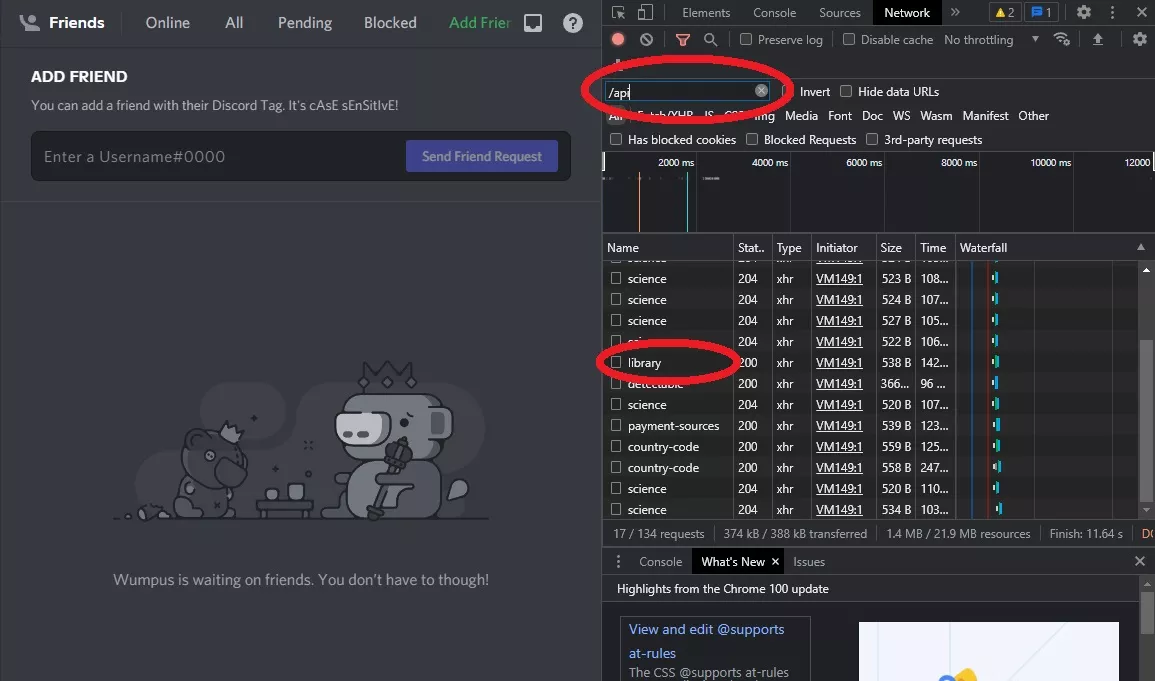Open VM149:1 initiator of library row
Screen dimensions: 1155x681
(839, 363)
